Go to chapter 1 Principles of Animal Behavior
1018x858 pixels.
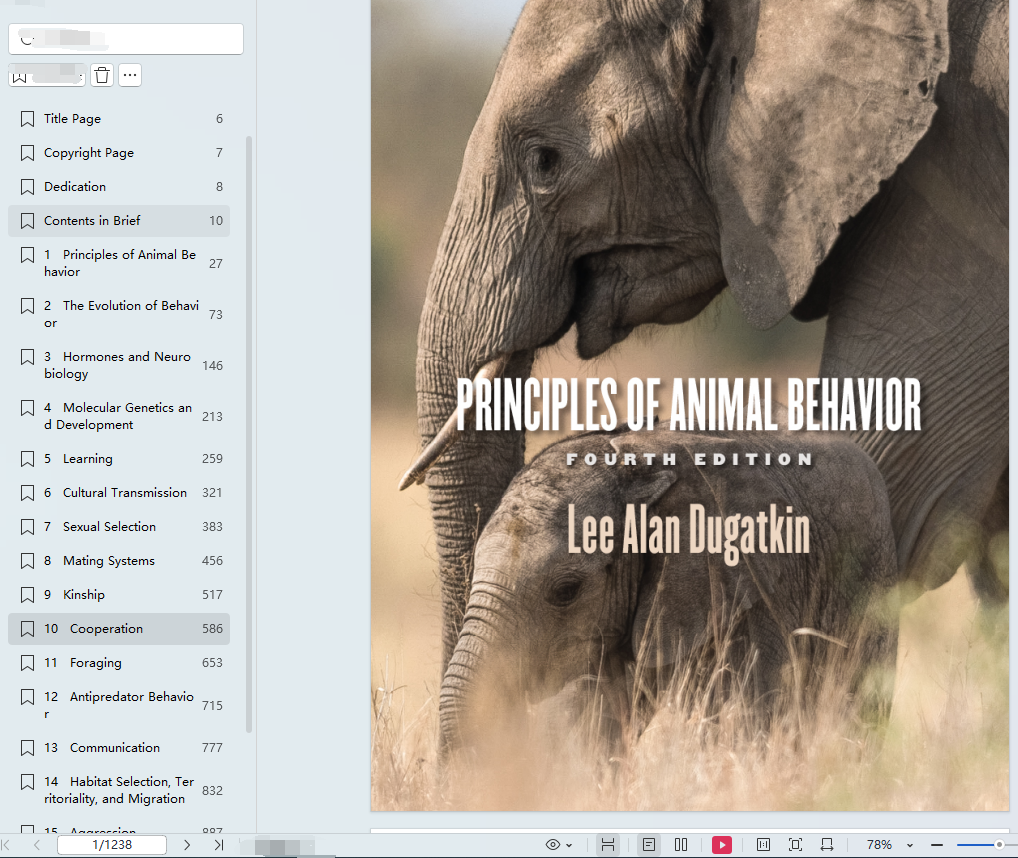coord(119,263)
